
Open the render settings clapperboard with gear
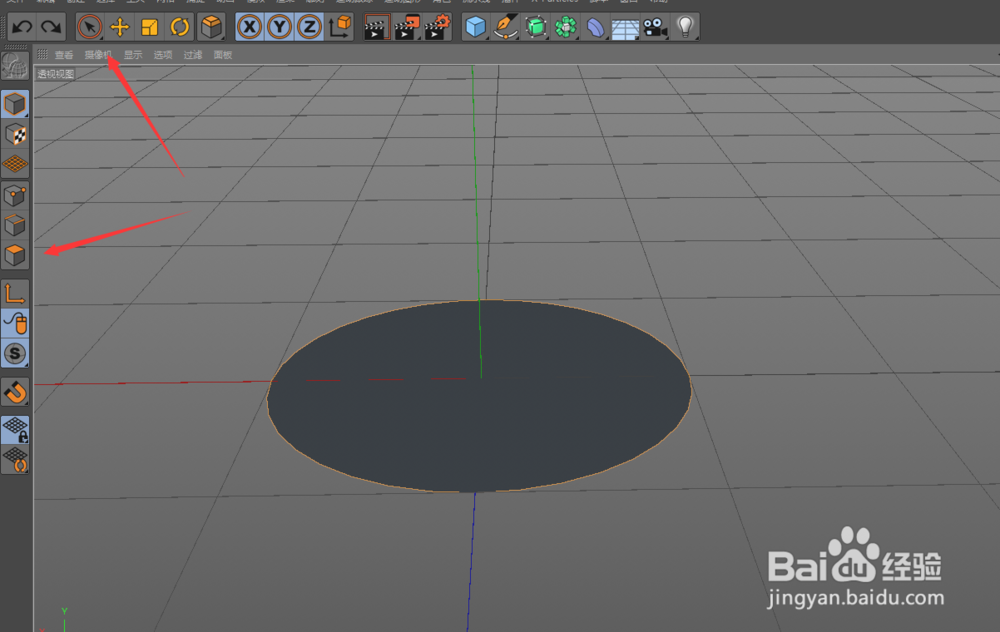coord(438,27)
